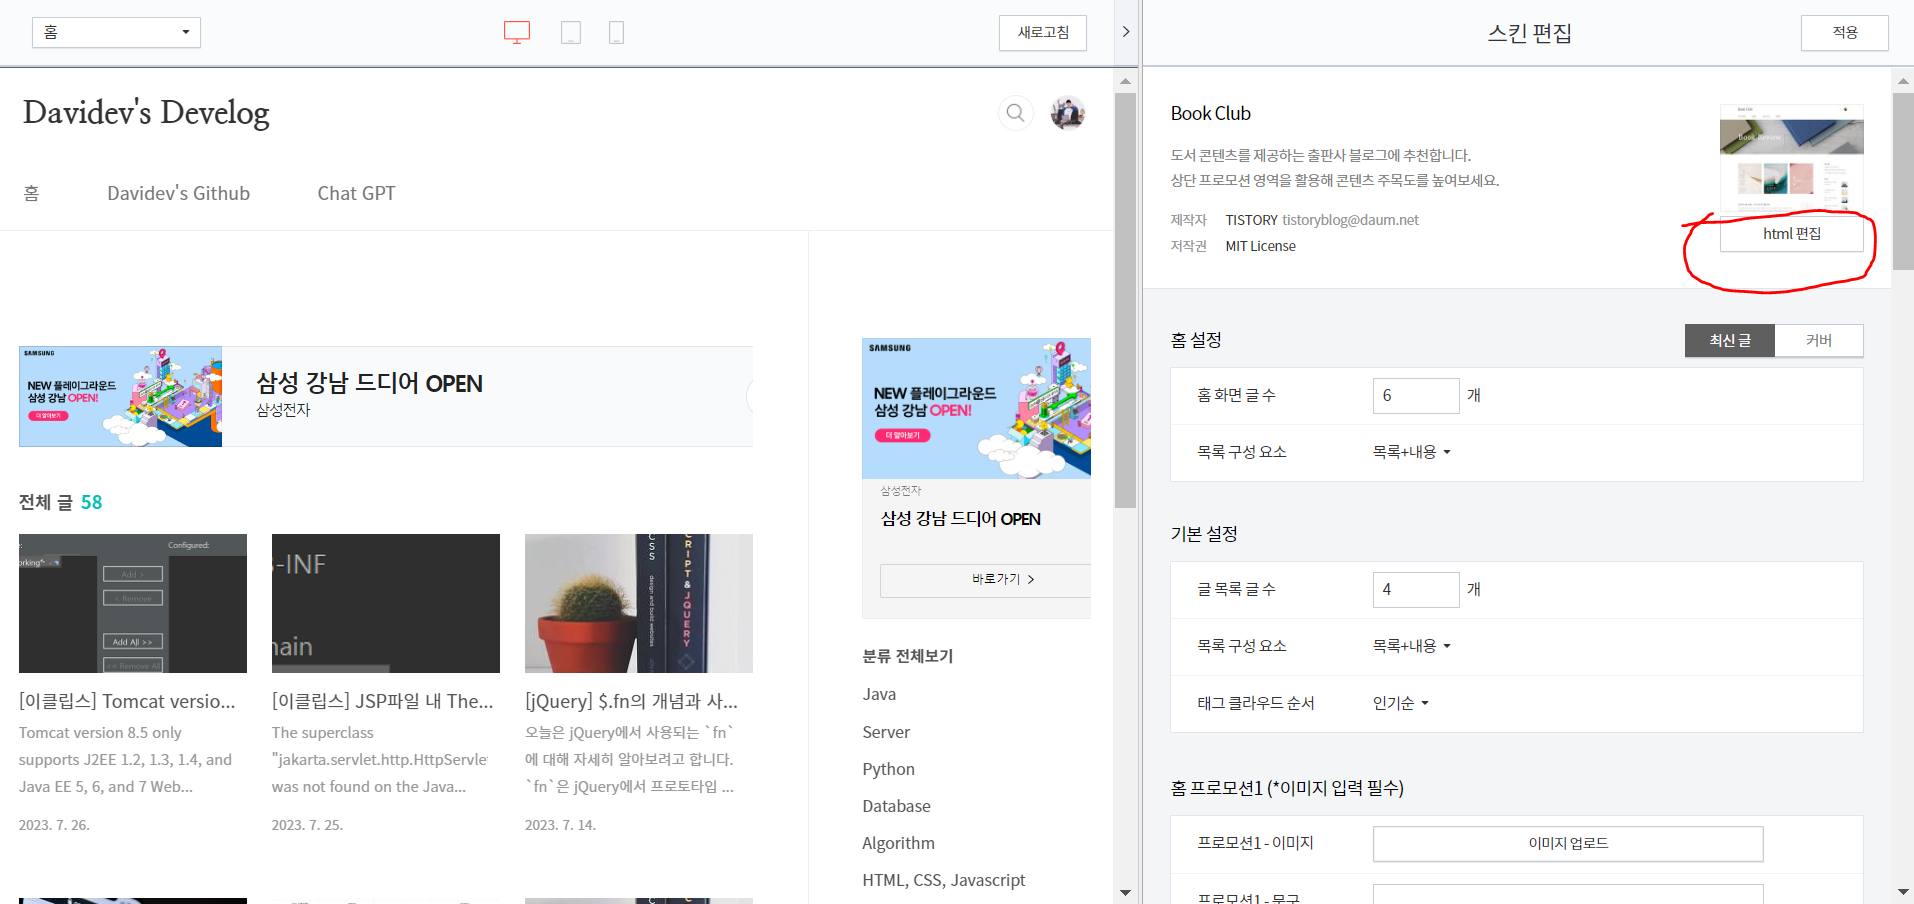Image resolution: width=1914 pixels, height=904 pixels.
Task: Open the profile avatar in blog header
Action: pyautogui.click(x=1068, y=113)
